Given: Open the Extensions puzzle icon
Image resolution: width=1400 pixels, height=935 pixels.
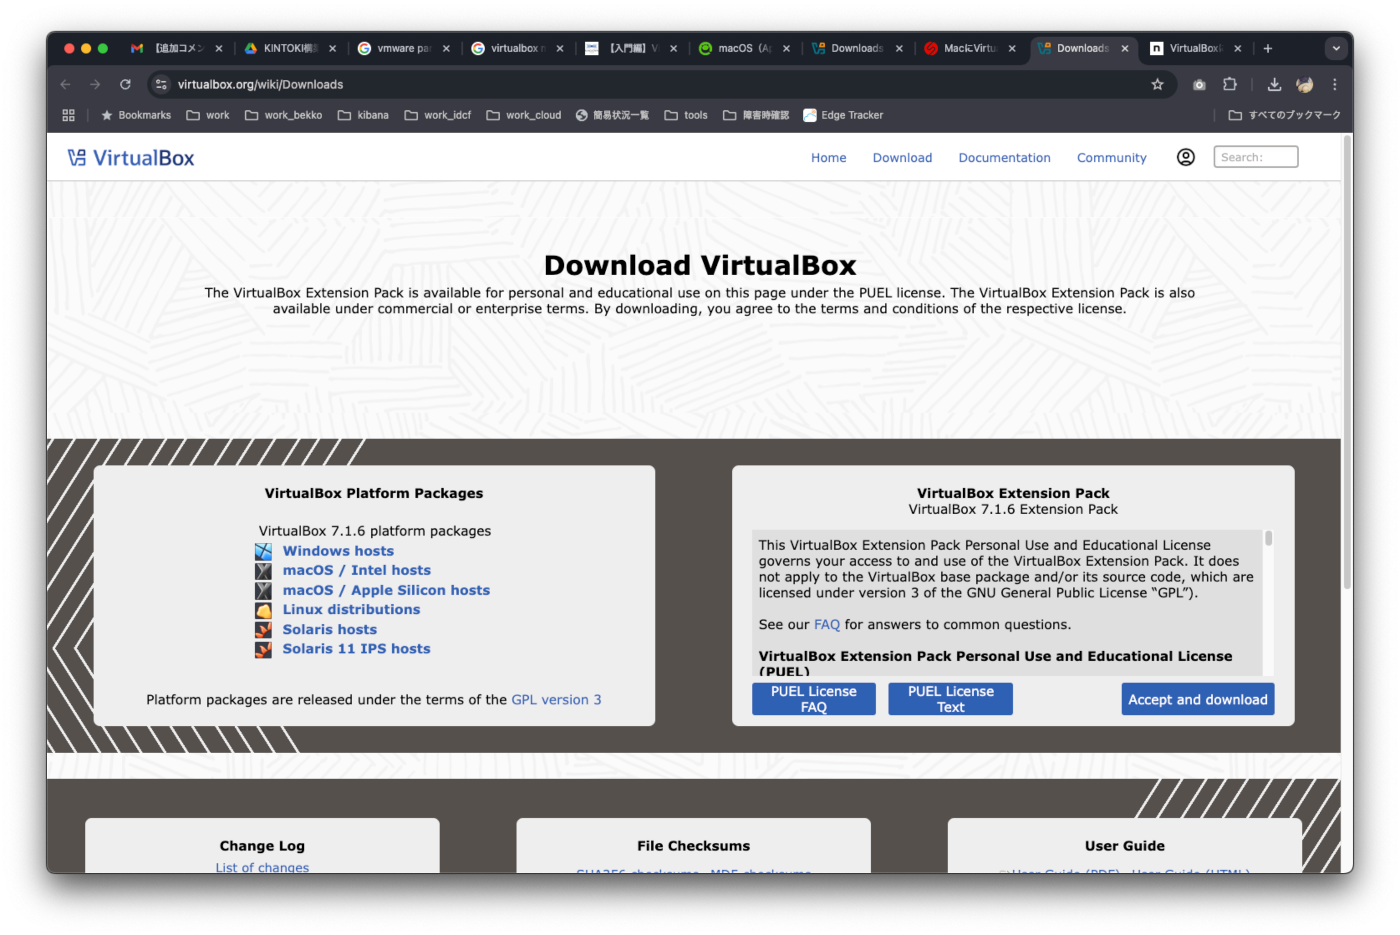Looking at the screenshot, I should click(1230, 85).
